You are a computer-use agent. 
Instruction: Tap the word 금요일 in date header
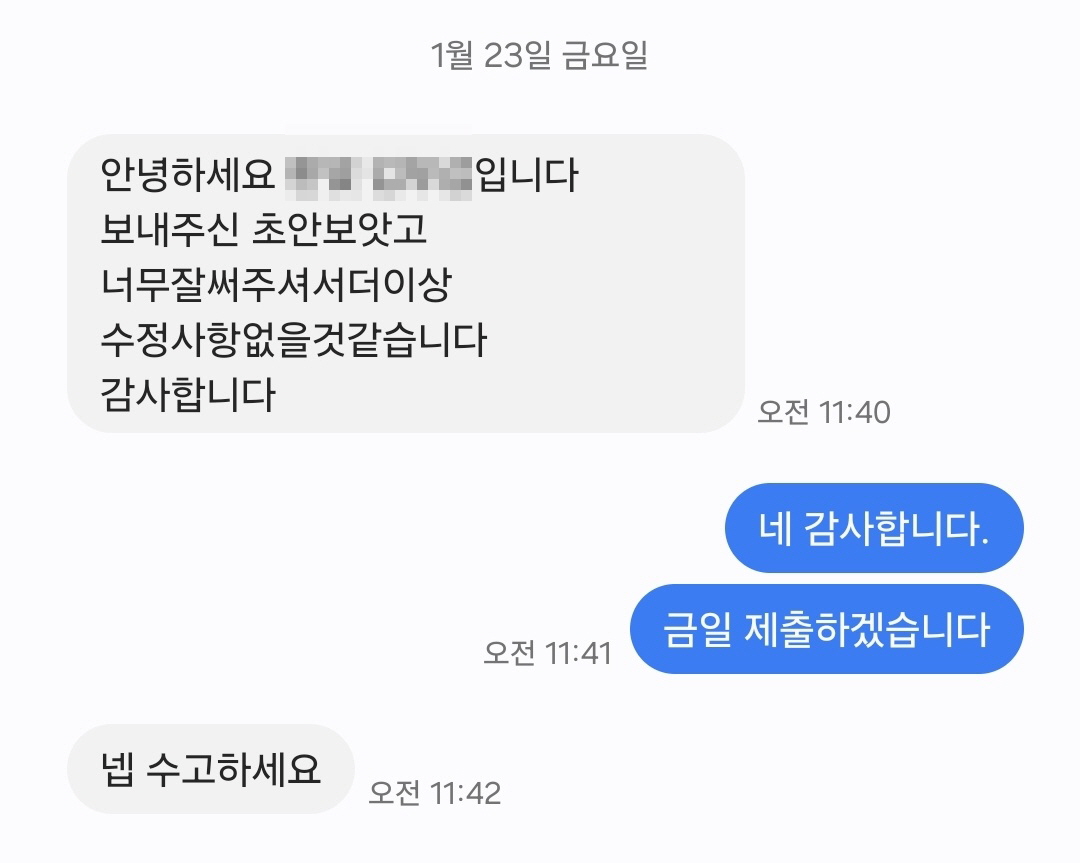[x=605, y=55]
